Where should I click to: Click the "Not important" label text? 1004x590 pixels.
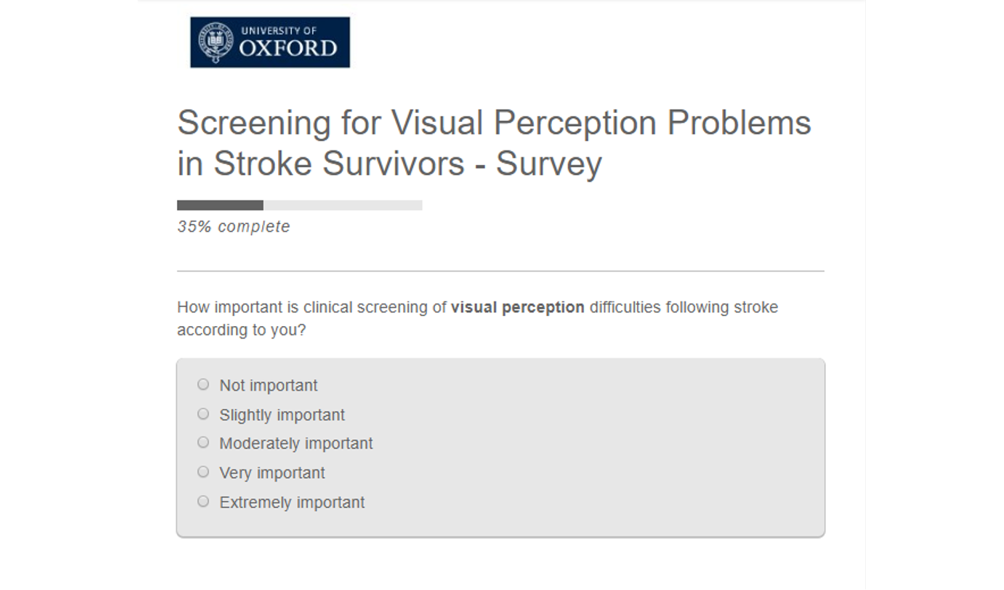tap(268, 386)
